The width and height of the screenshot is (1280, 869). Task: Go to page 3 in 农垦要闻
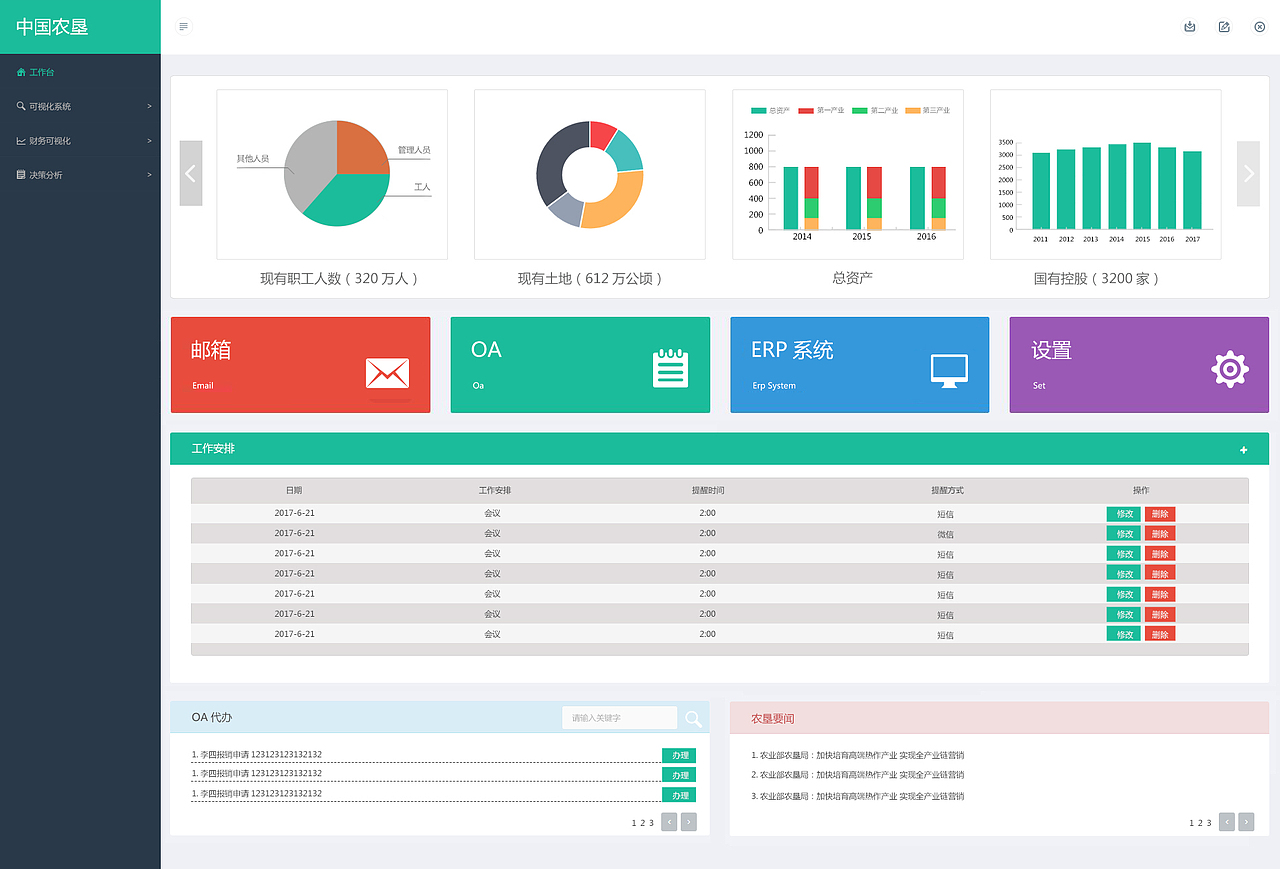coord(1209,823)
